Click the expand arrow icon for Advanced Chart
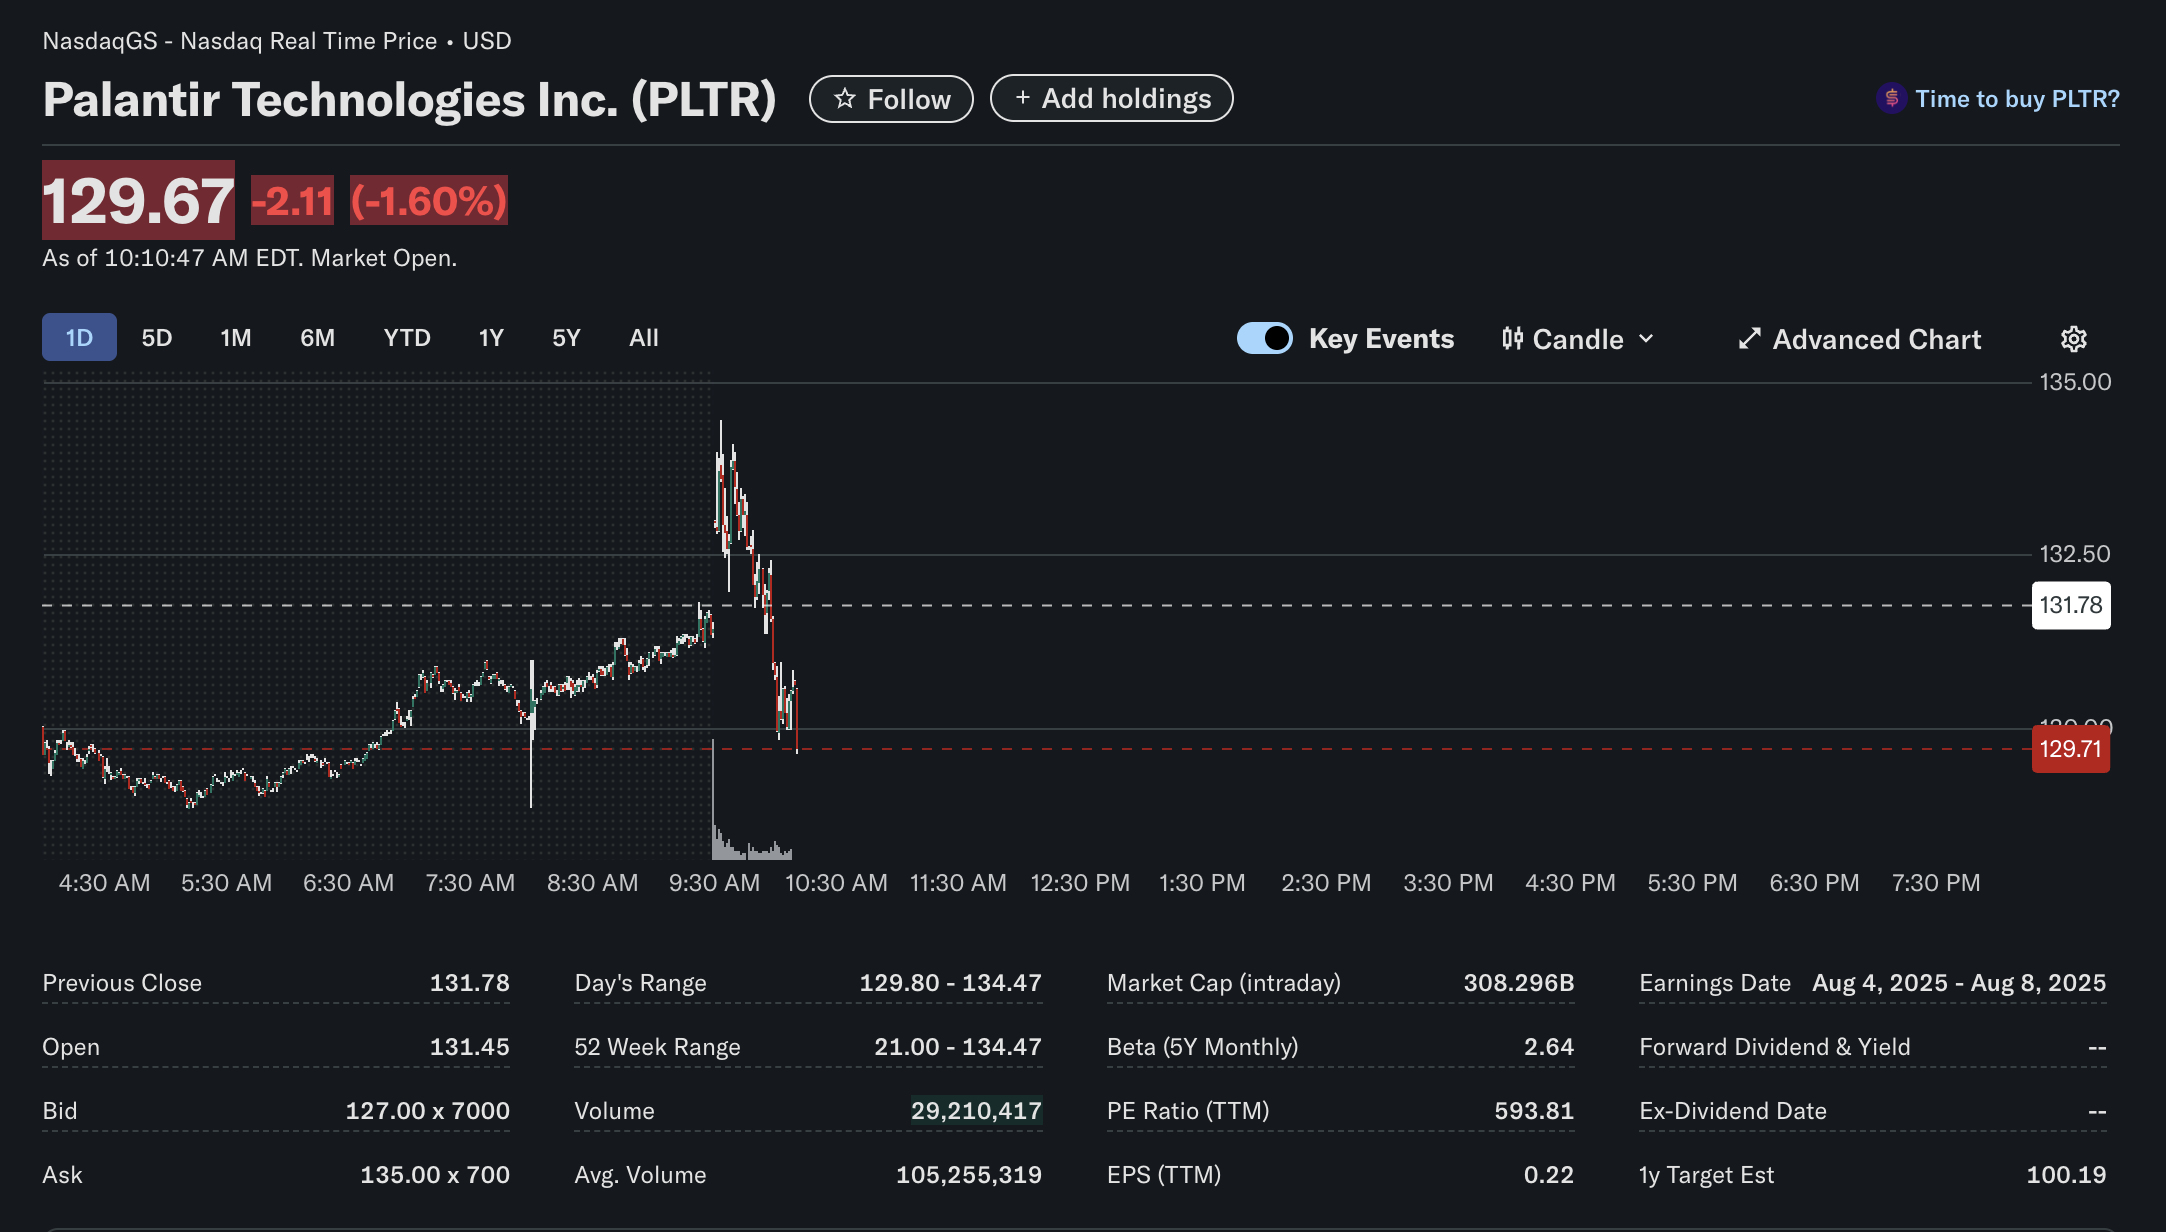Image resolution: width=2166 pixels, height=1232 pixels. coord(1749,339)
